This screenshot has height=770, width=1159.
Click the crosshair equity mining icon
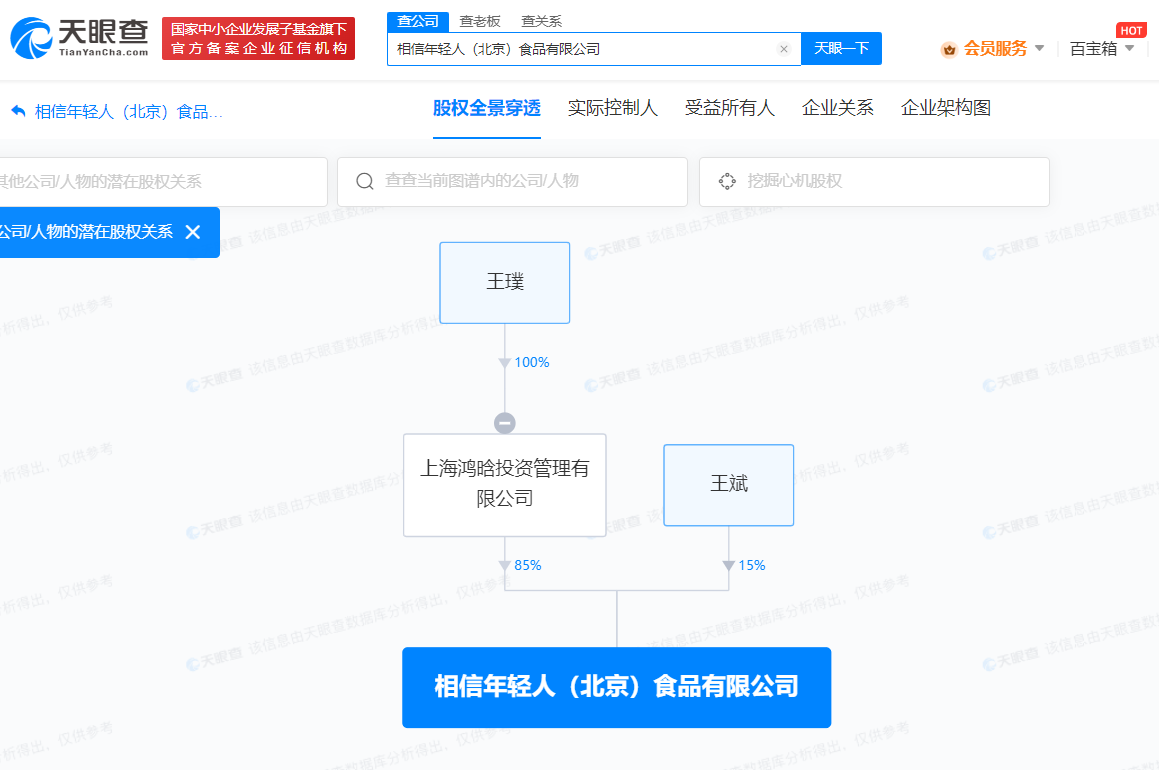tap(727, 181)
